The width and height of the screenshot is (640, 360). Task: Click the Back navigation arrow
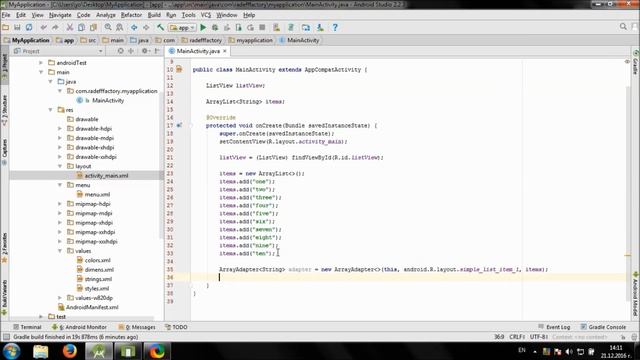coord(134,27)
